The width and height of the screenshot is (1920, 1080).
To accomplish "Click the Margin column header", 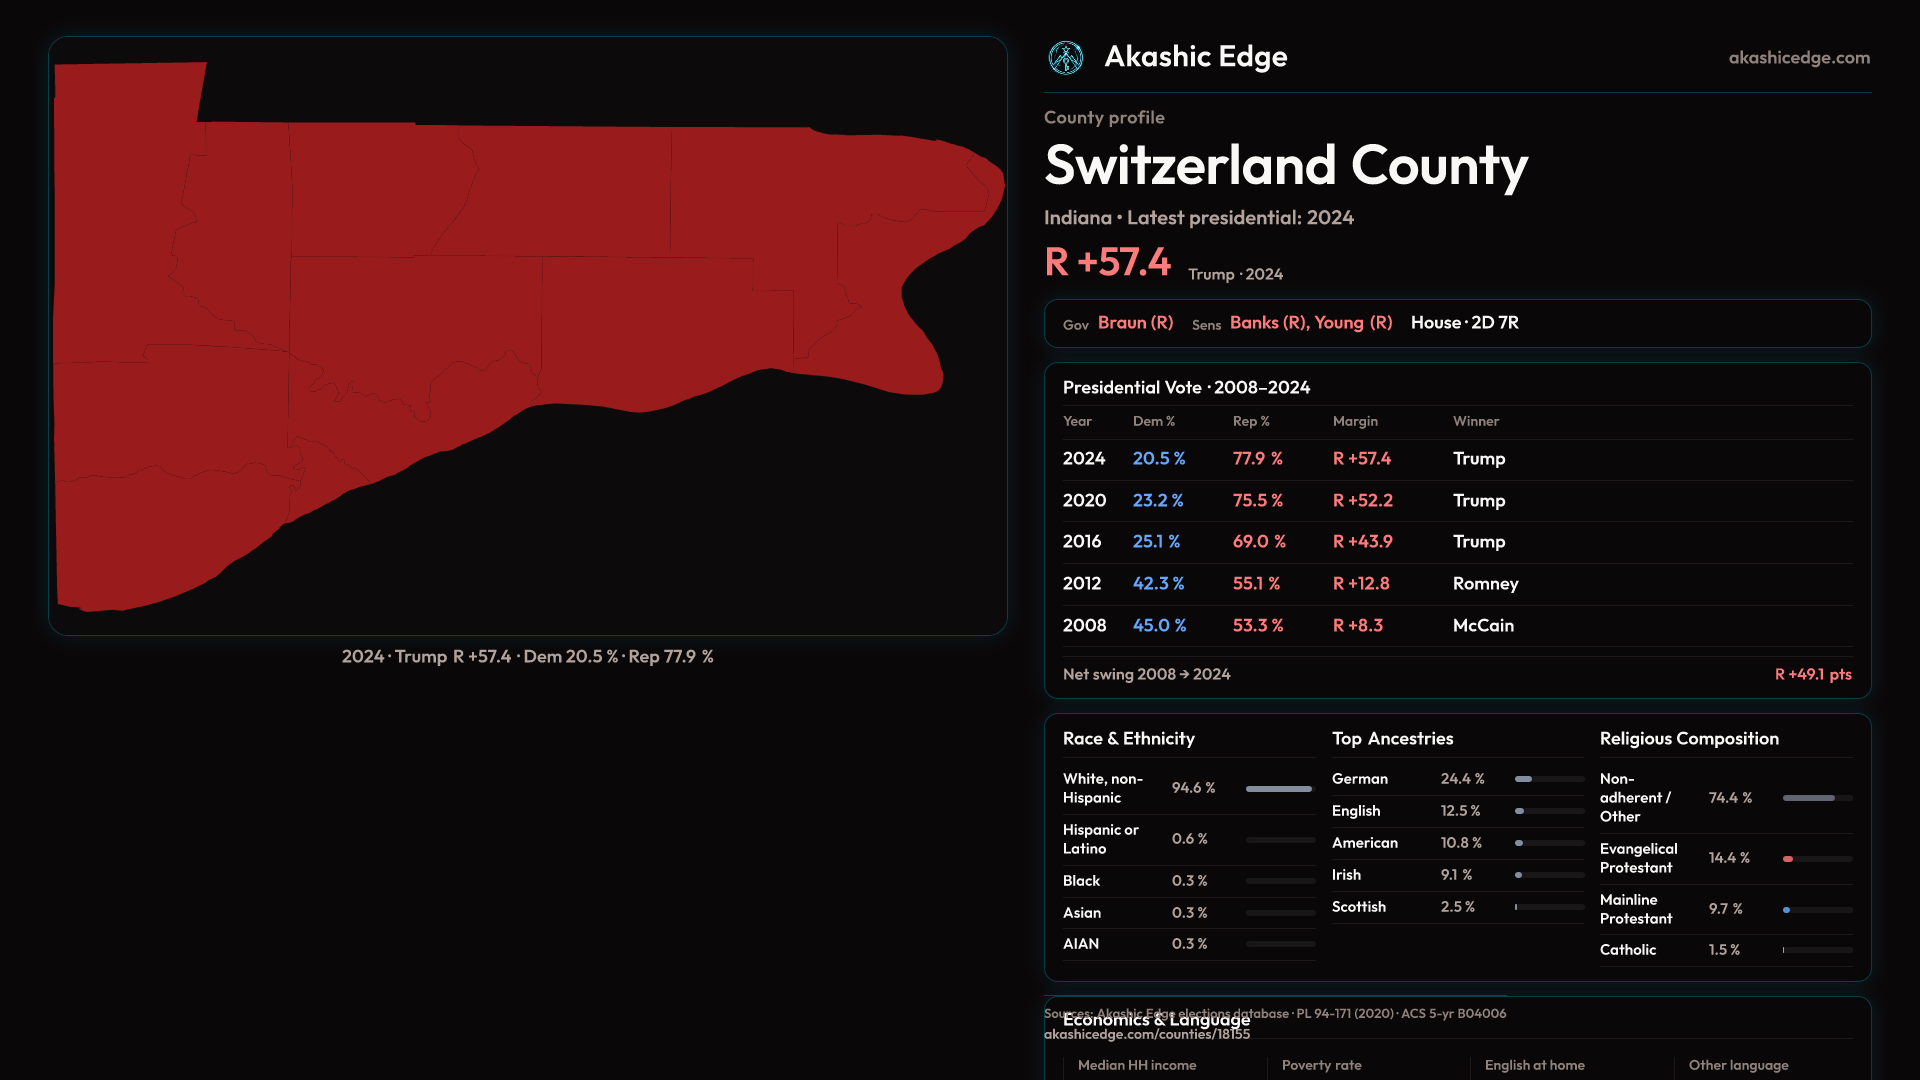I will (1355, 422).
